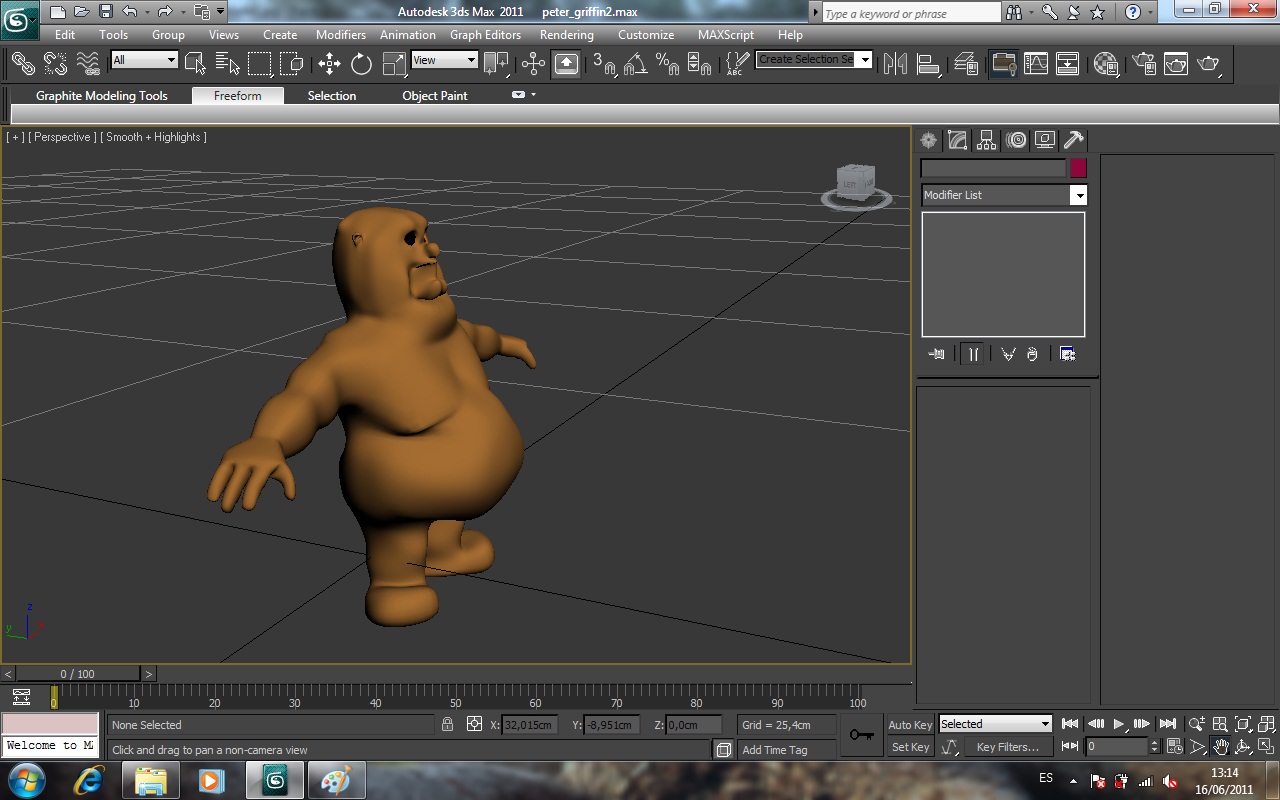Viewport: 1280px width, 800px height.
Task: Open the ribbon minimize options dropdown
Action: 533,95
